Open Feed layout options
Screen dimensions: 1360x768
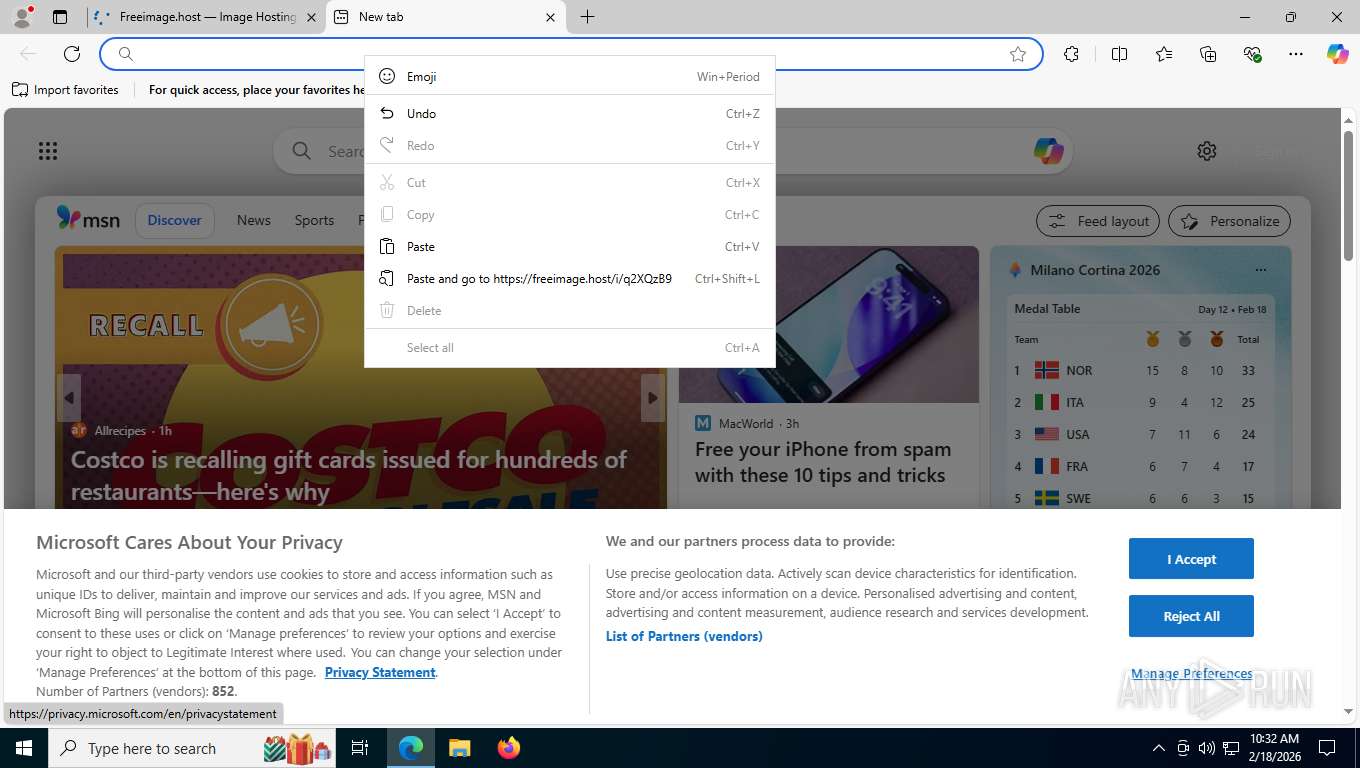pos(1098,221)
